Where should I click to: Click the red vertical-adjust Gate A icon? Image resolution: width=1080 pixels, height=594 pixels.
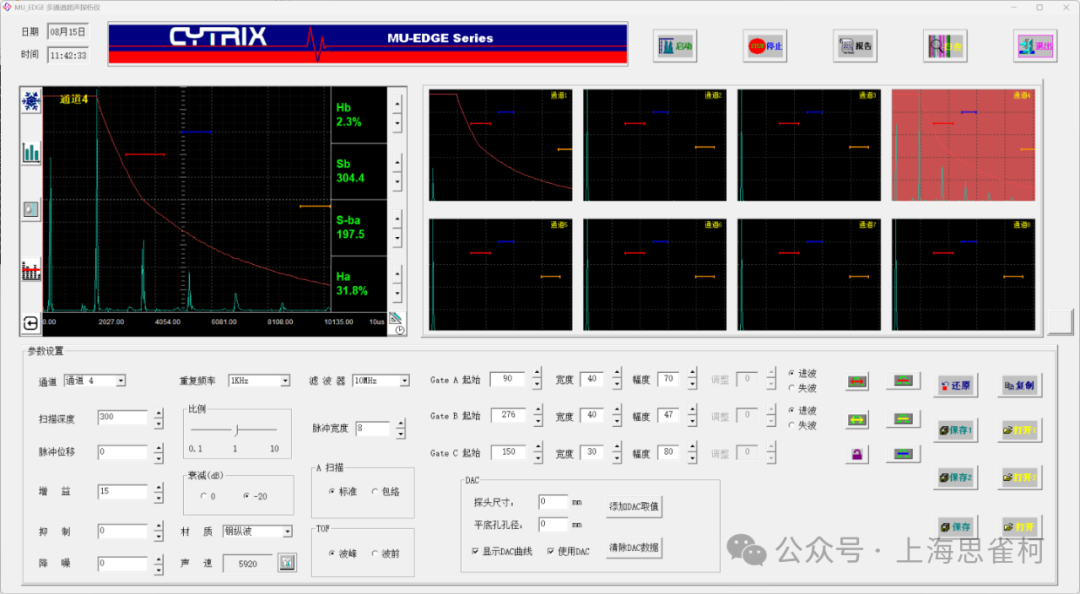pyautogui.click(x=903, y=381)
